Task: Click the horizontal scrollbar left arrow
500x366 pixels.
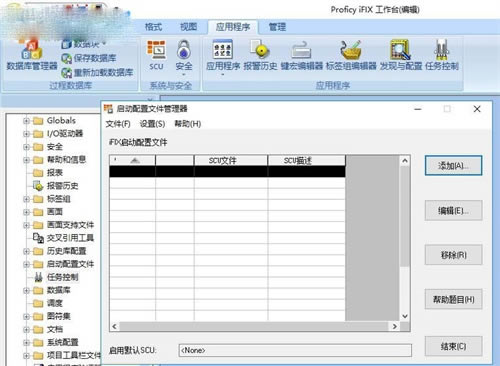Action: (x=114, y=326)
